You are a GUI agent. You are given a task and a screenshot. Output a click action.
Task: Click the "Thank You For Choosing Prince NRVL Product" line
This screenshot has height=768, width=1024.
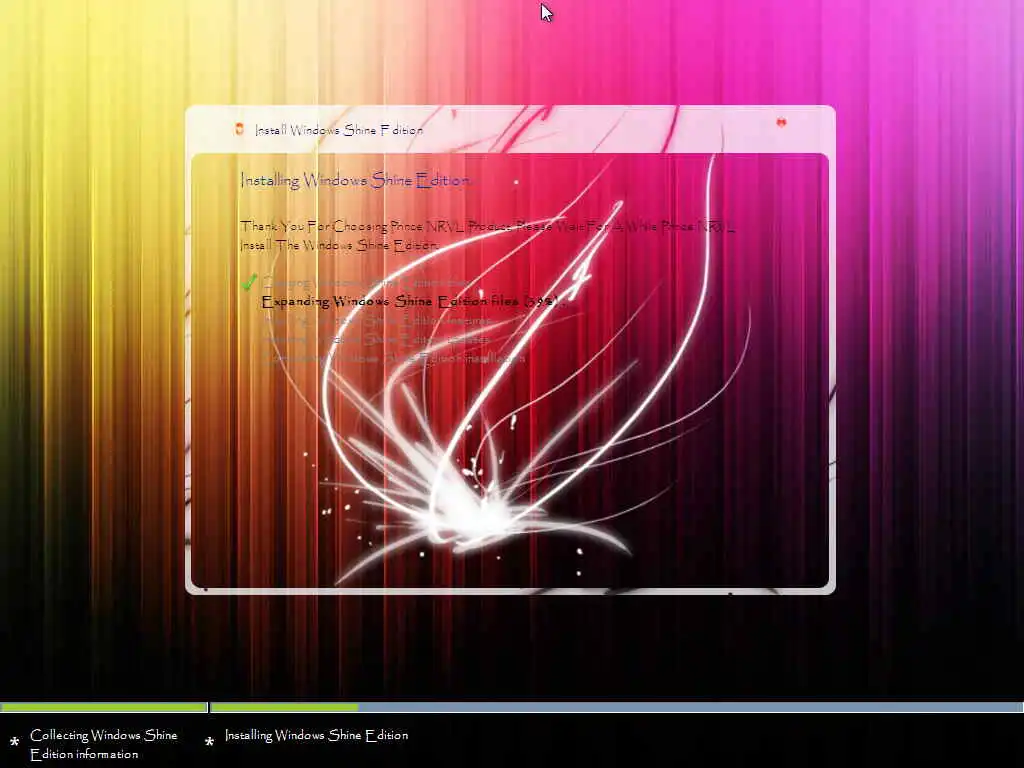point(487,227)
